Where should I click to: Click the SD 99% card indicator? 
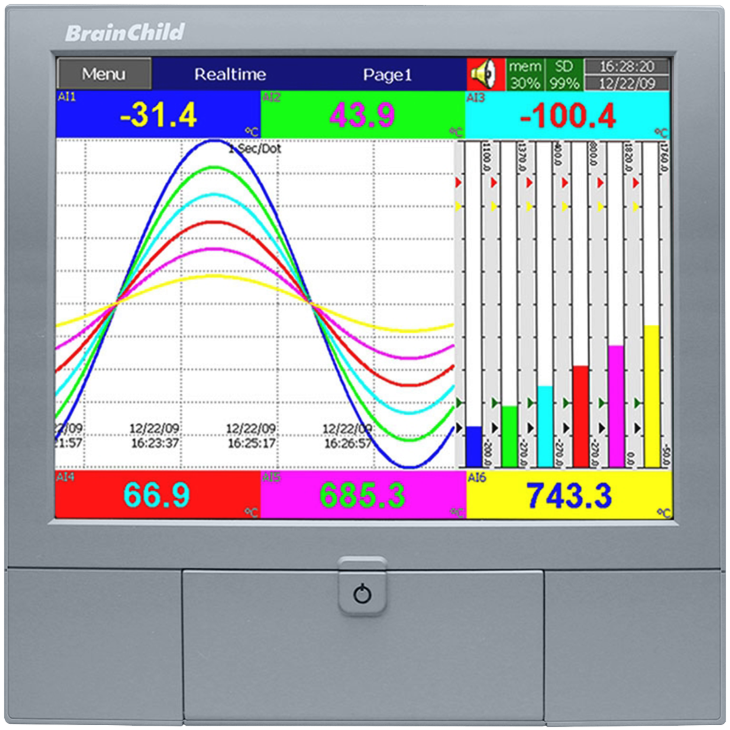coord(564,74)
